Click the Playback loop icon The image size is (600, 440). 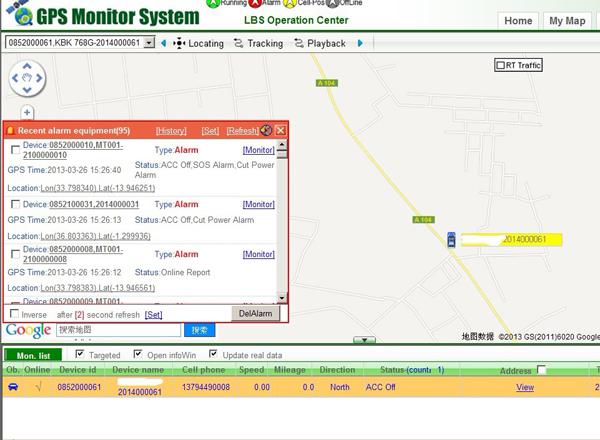click(x=297, y=43)
